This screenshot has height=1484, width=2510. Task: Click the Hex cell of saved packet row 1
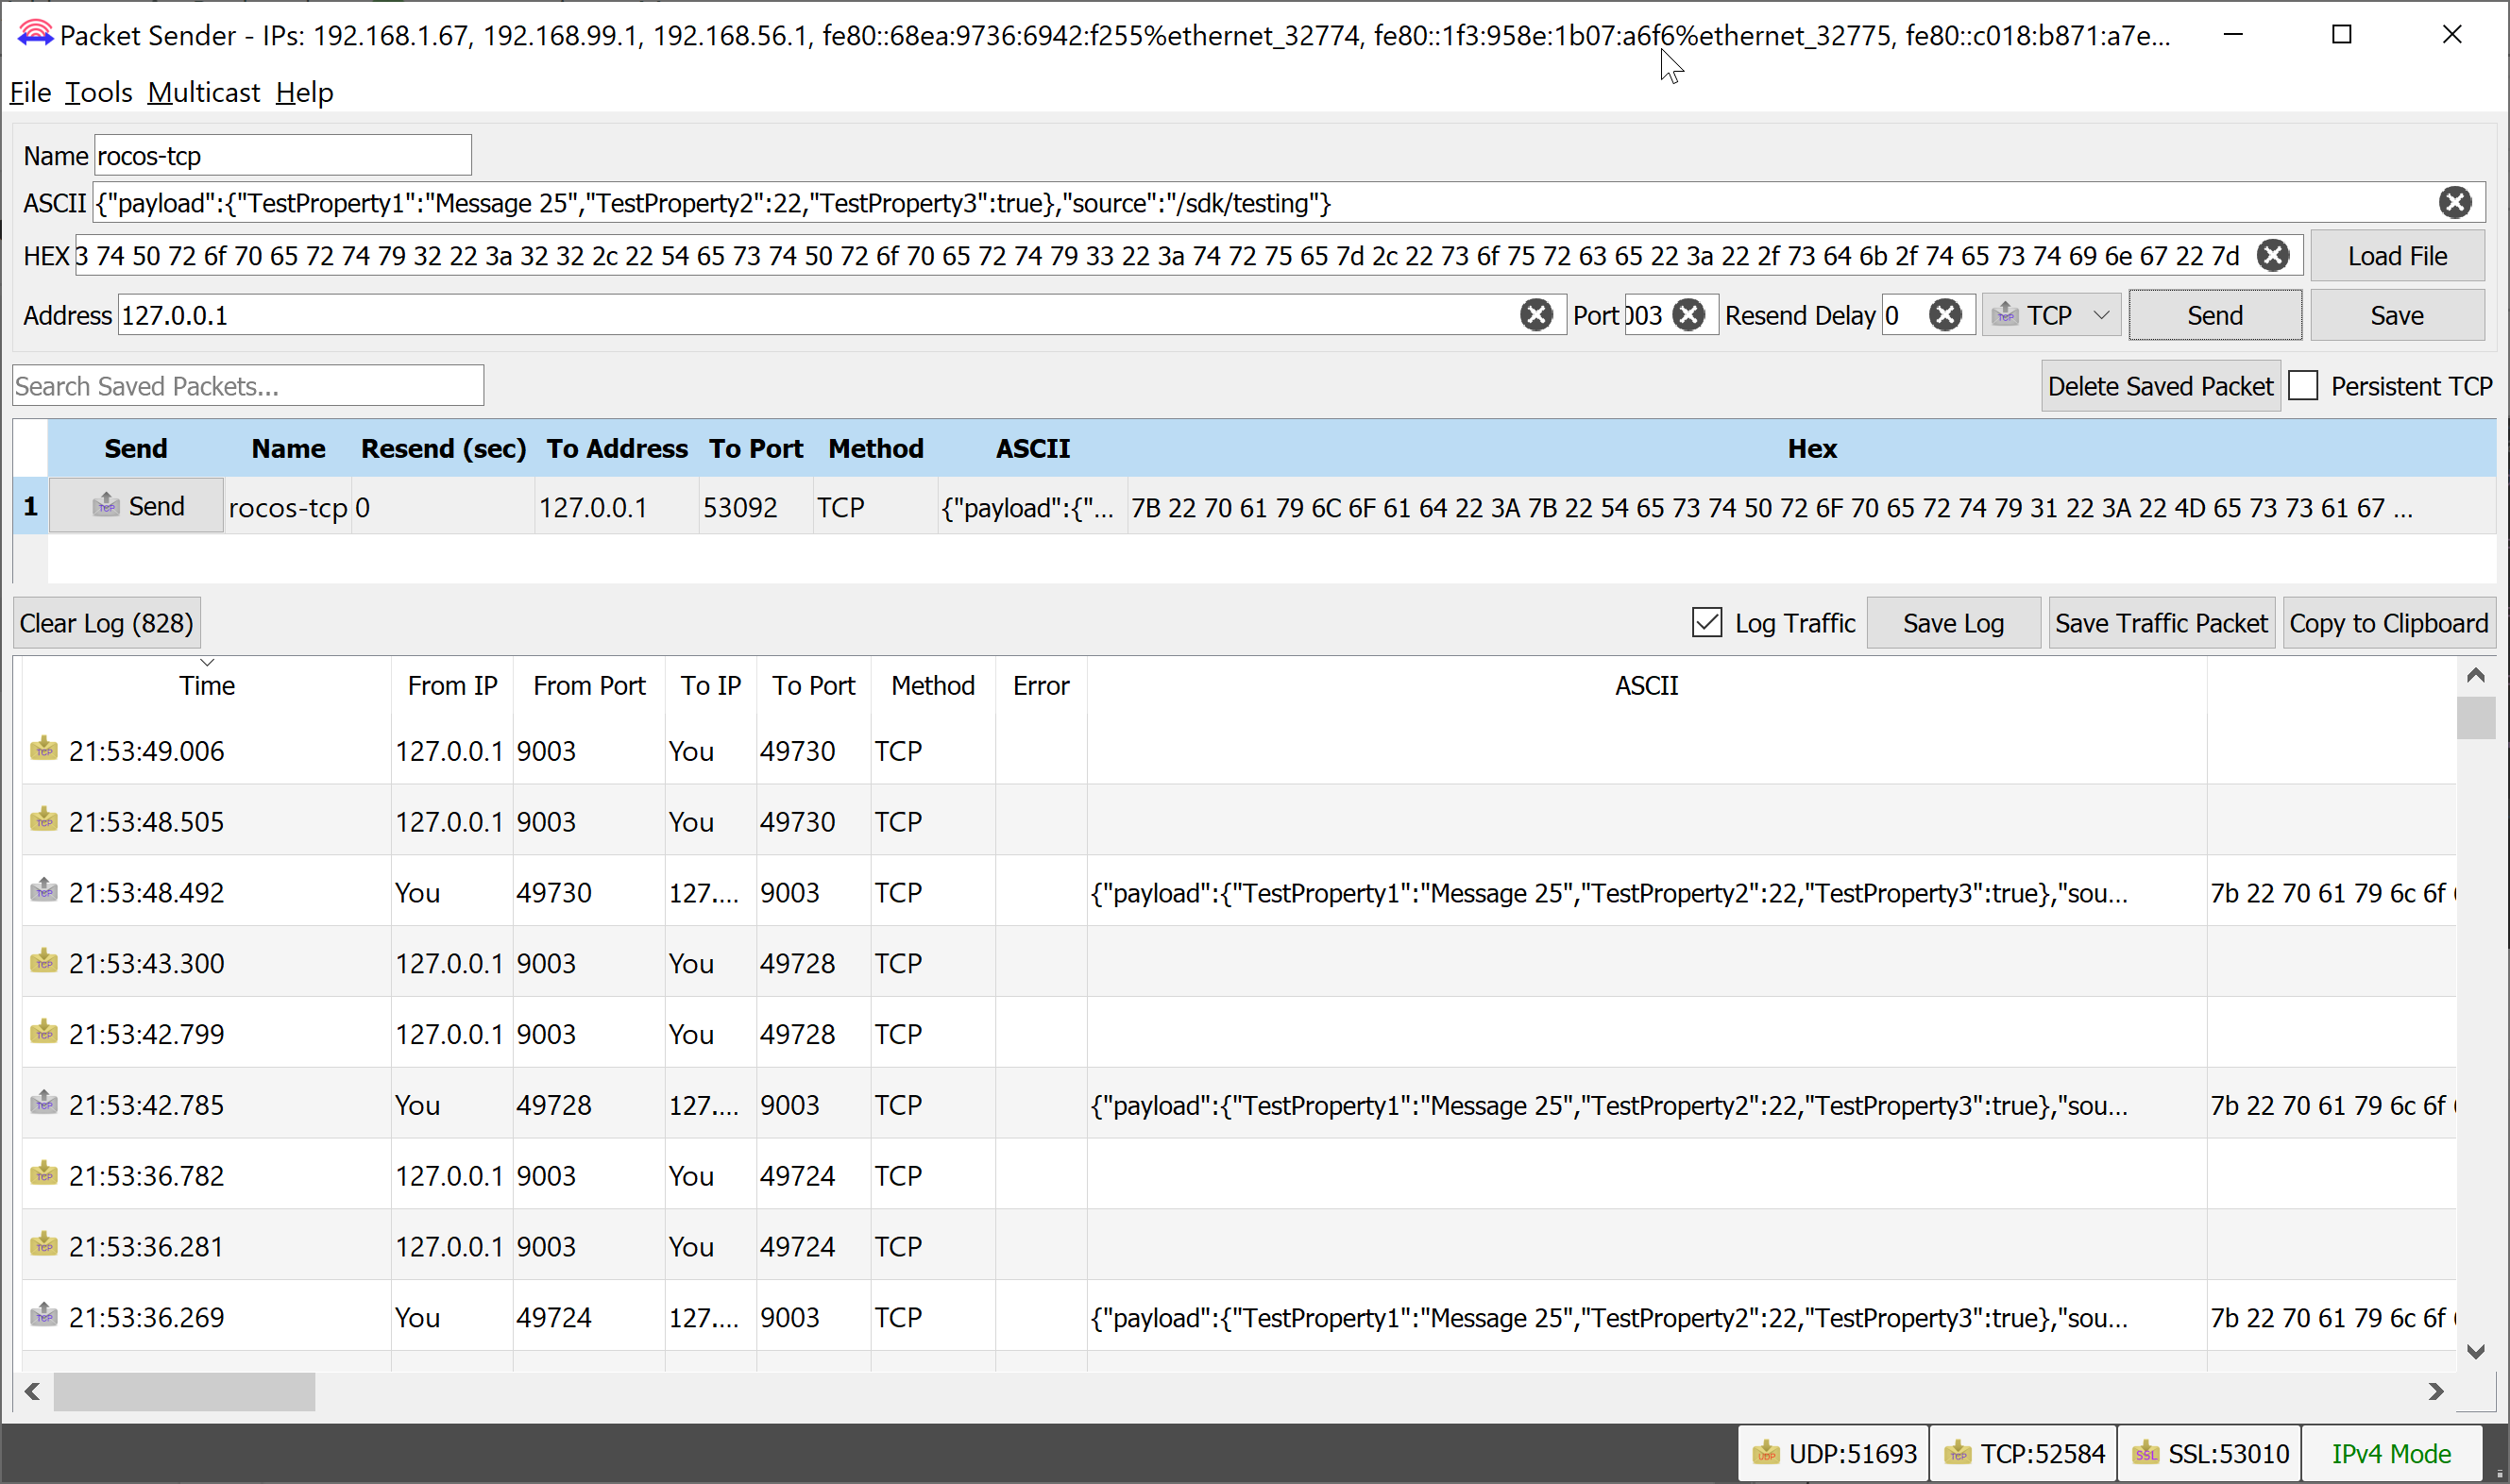coord(1812,507)
